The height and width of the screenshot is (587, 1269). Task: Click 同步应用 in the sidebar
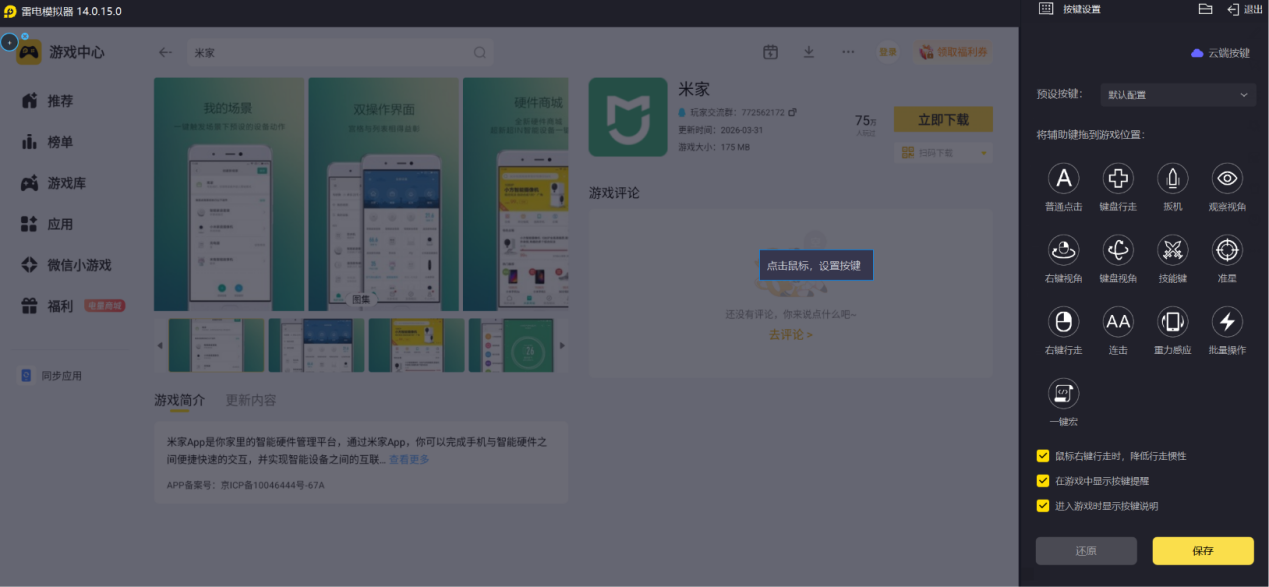tap(52, 376)
